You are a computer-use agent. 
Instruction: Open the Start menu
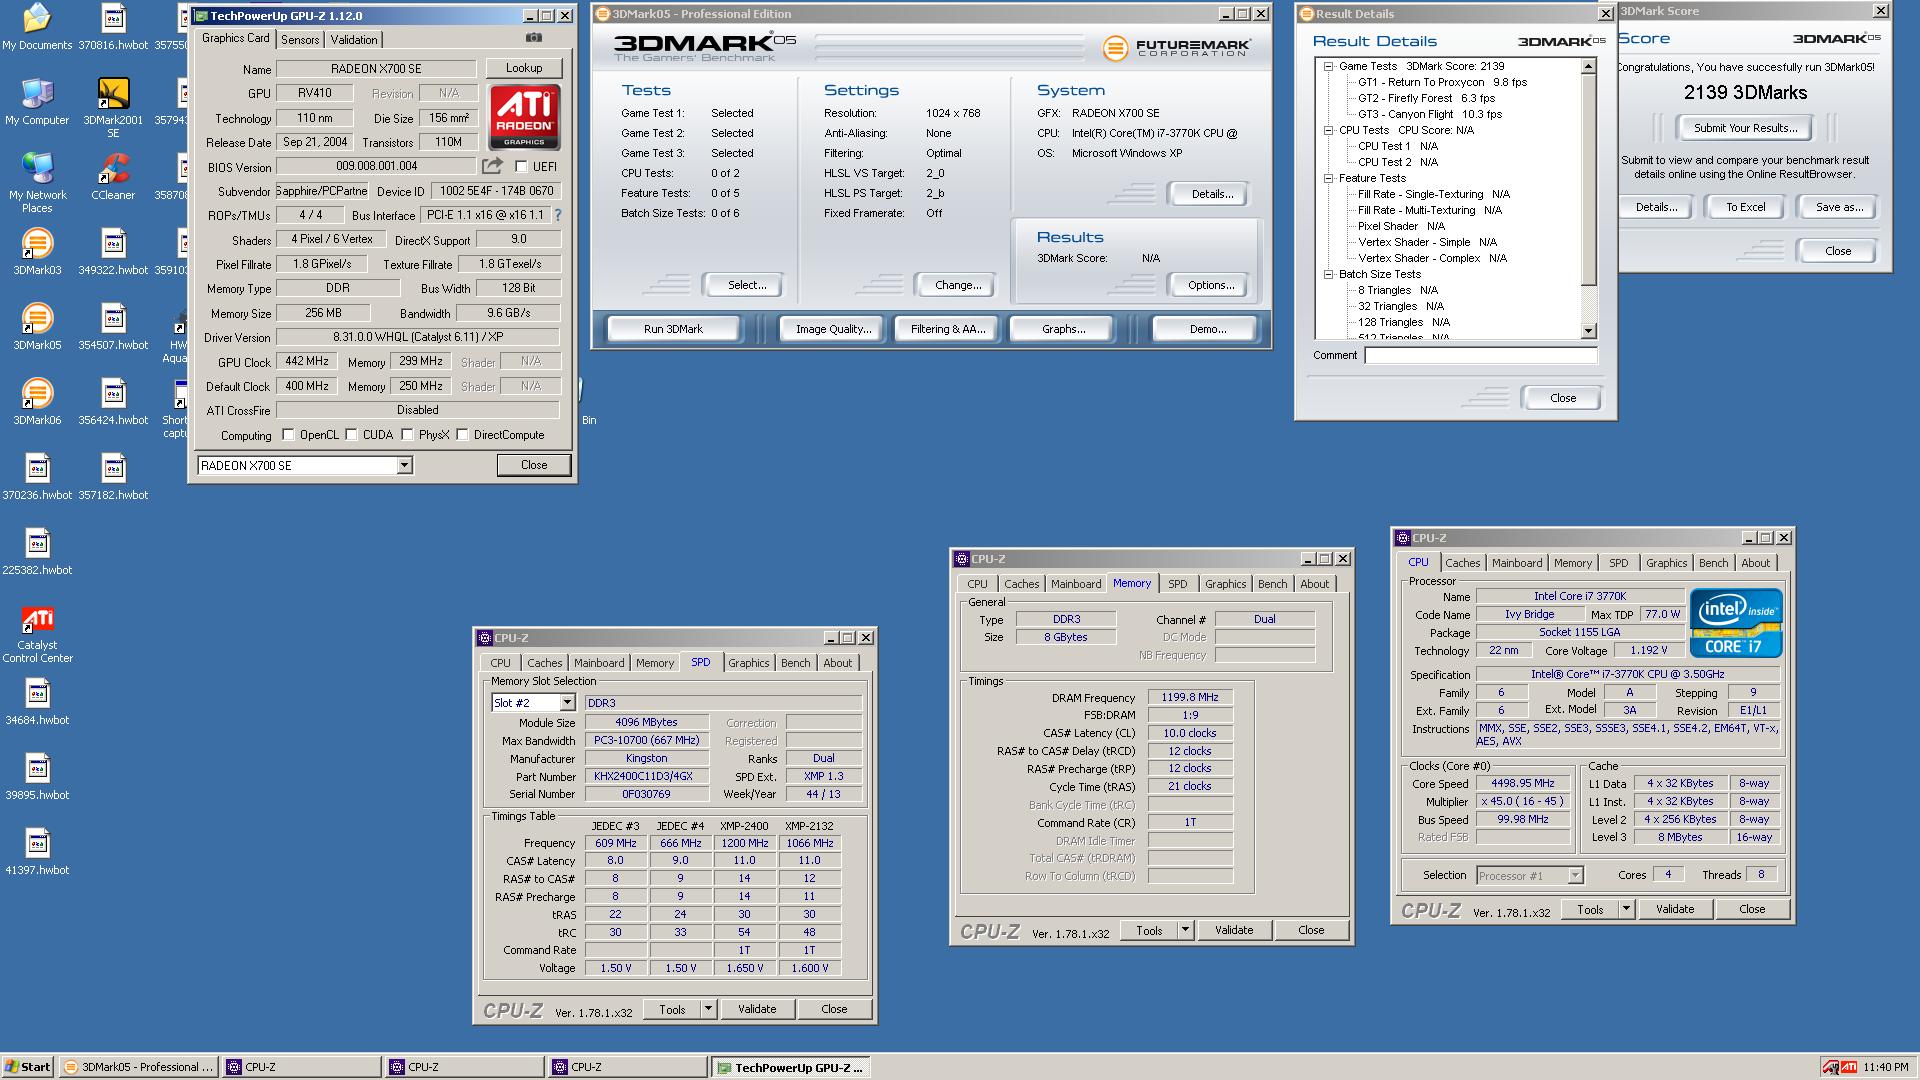[x=28, y=1067]
